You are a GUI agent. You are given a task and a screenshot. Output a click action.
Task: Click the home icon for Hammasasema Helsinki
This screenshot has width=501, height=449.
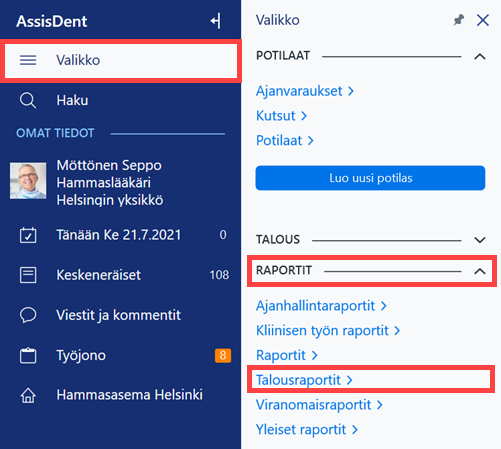click(28, 395)
